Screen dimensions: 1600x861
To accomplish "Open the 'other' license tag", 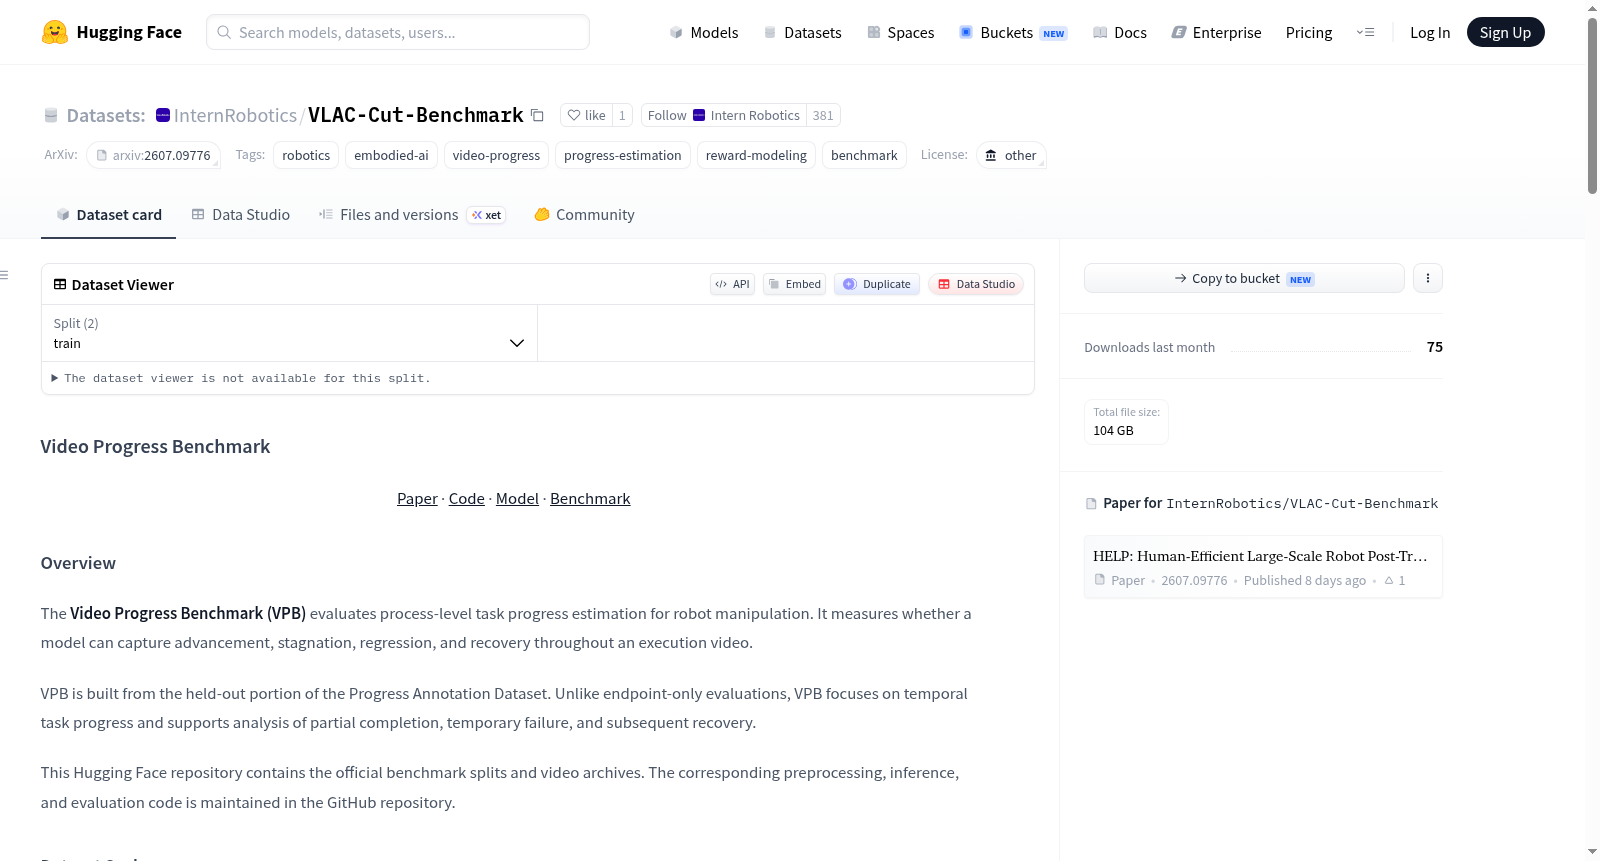I will [x=1011, y=155].
